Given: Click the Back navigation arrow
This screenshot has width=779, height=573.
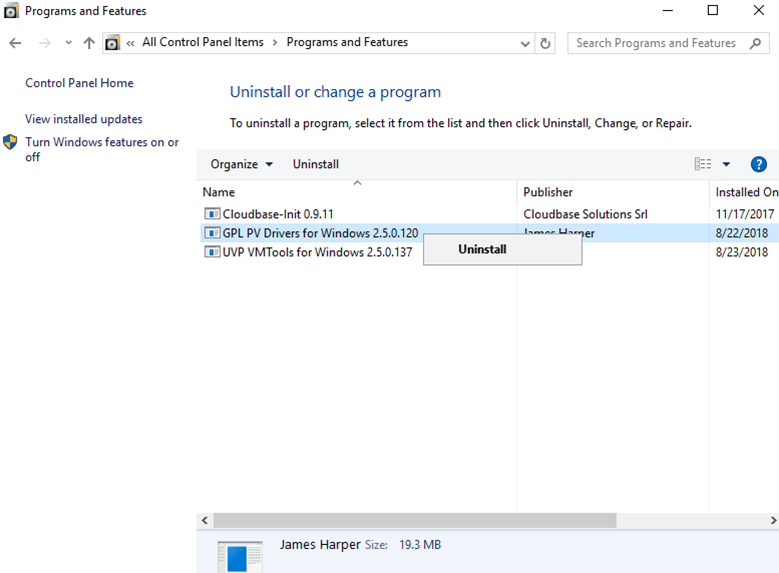Looking at the screenshot, I should click(x=15, y=43).
